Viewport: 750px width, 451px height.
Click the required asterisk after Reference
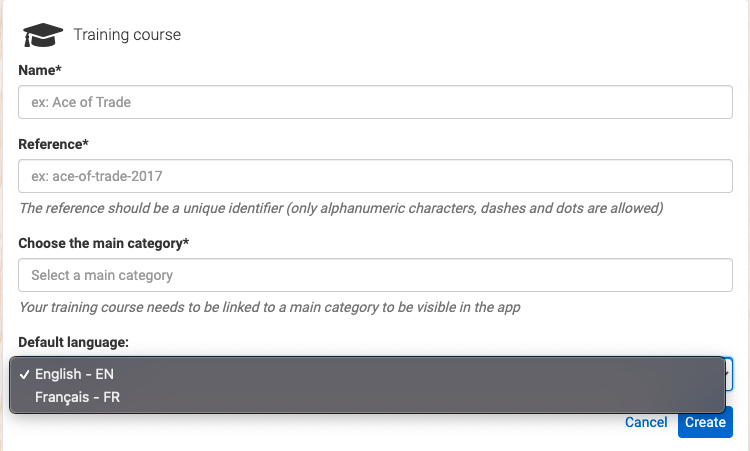click(x=86, y=142)
